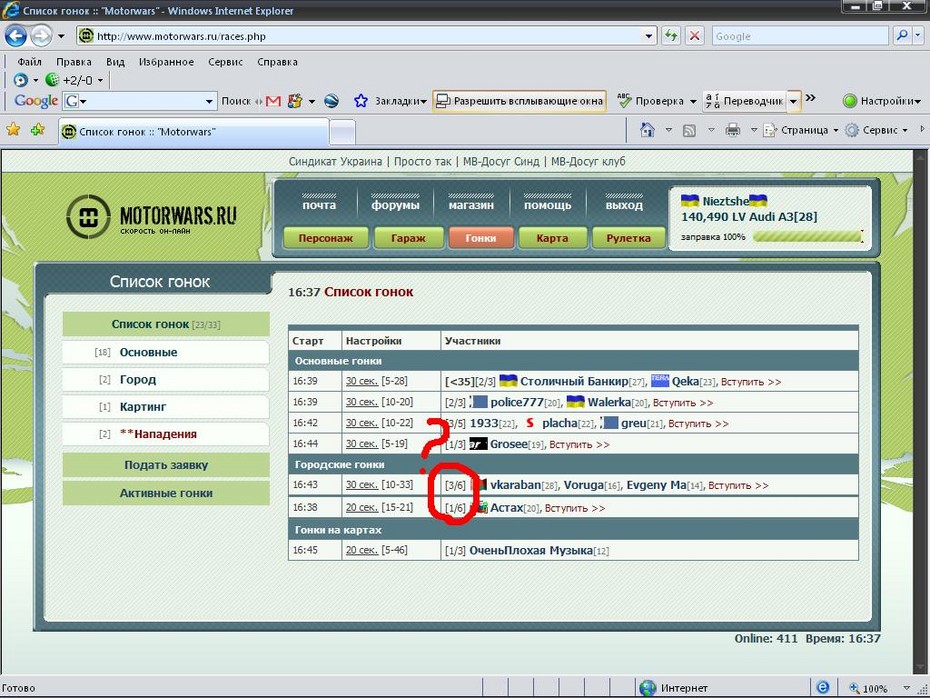Open the Гараж section
The height and width of the screenshot is (698, 930).
click(x=408, y=238)
